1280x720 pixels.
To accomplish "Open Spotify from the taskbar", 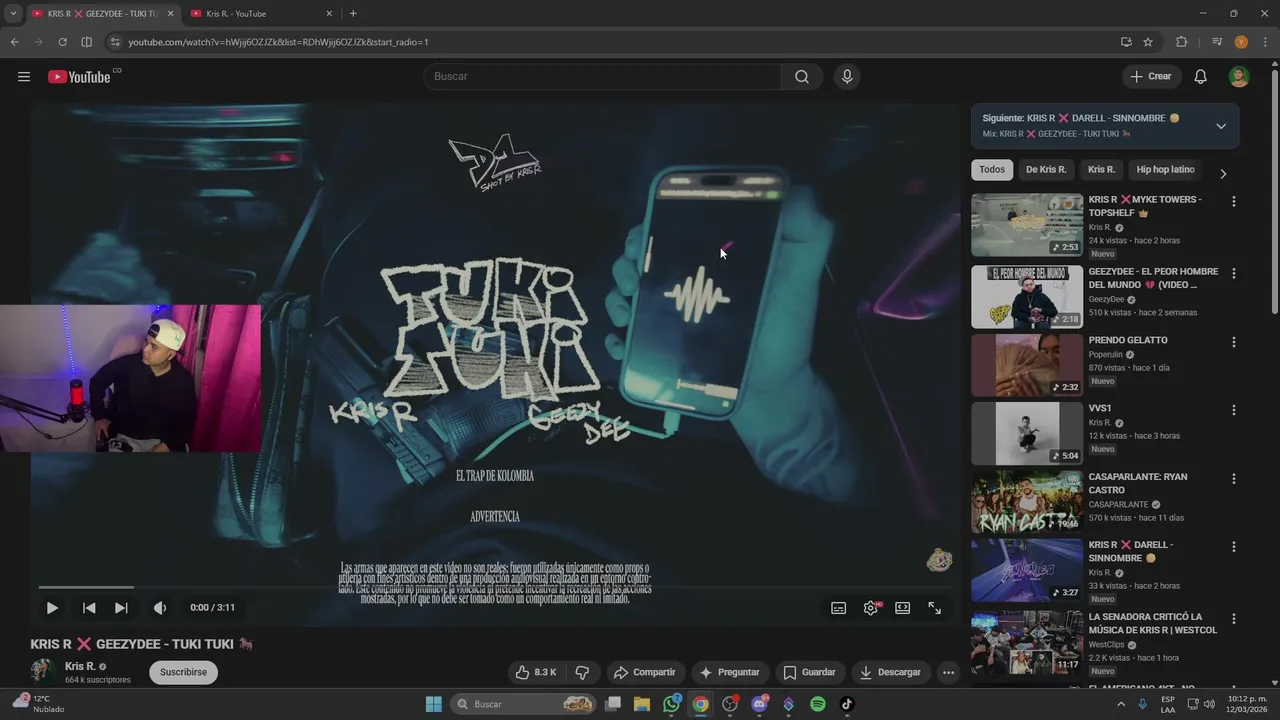I will click(818, 704).
